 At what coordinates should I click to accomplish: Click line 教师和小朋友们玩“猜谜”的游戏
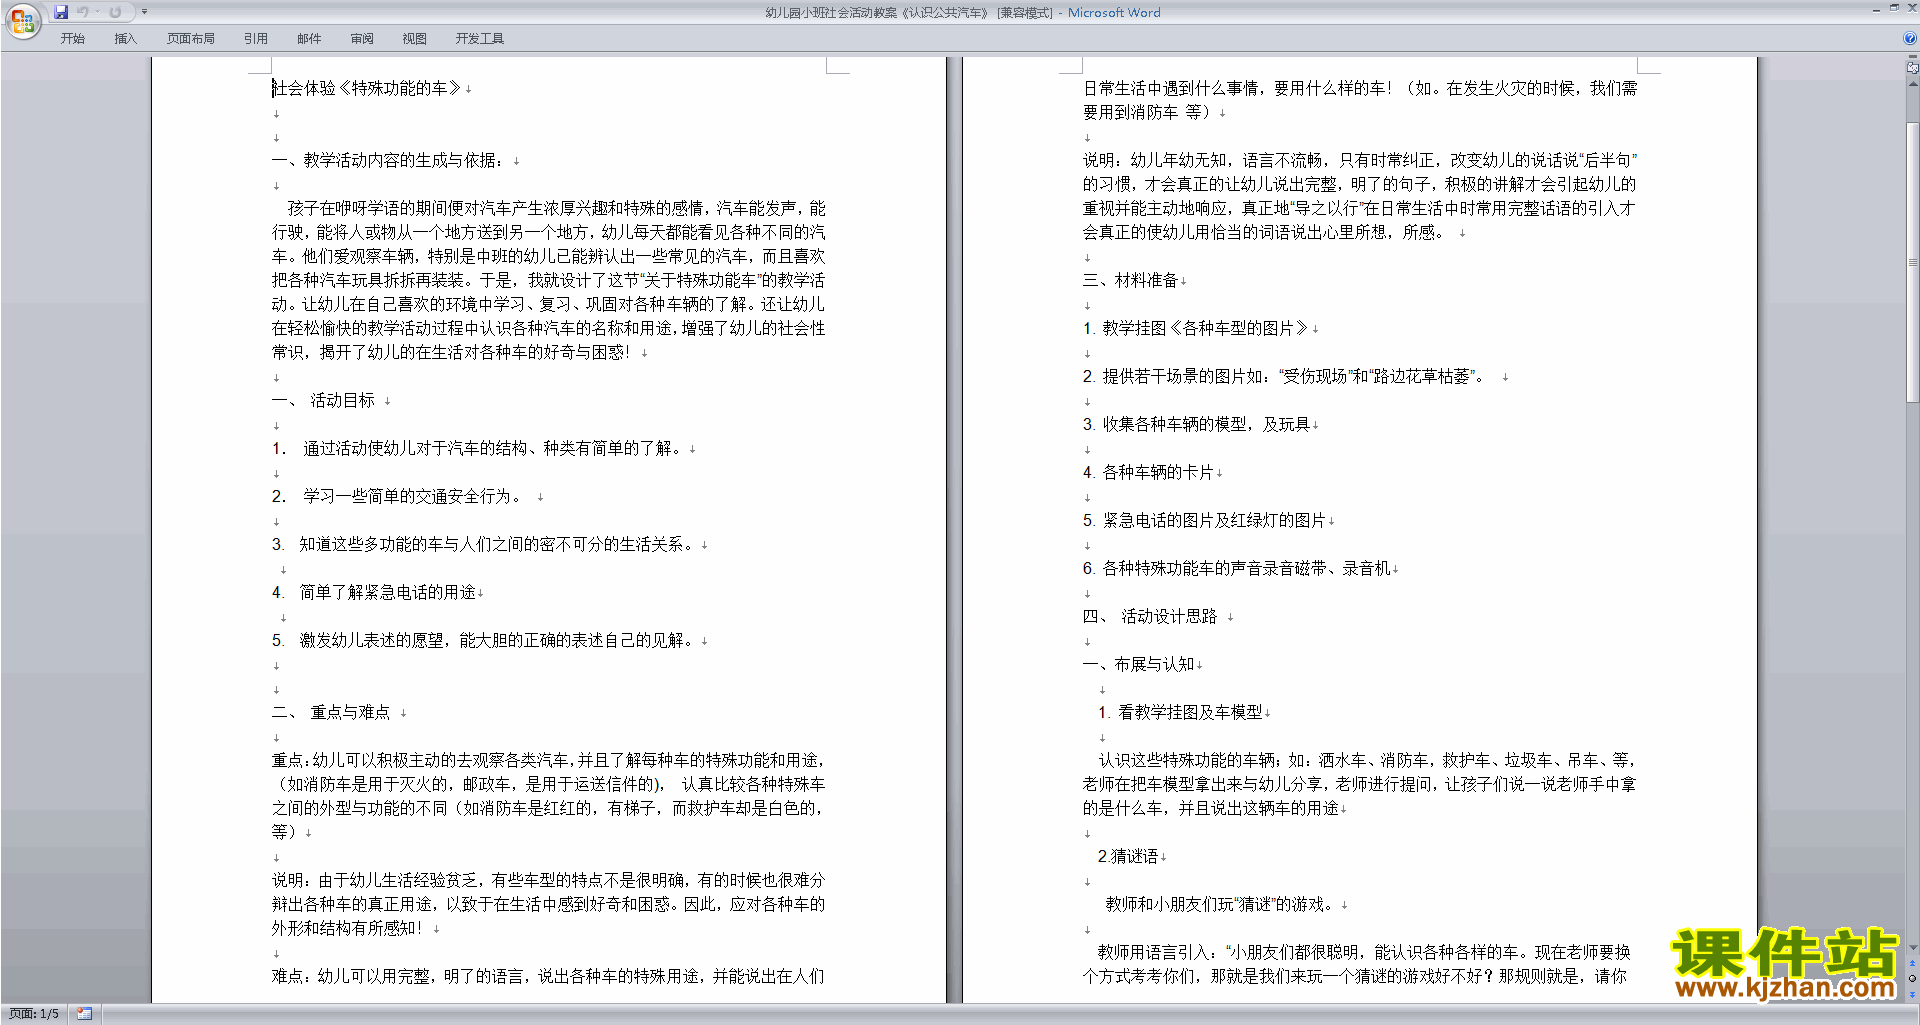[x=1220, y=904]
